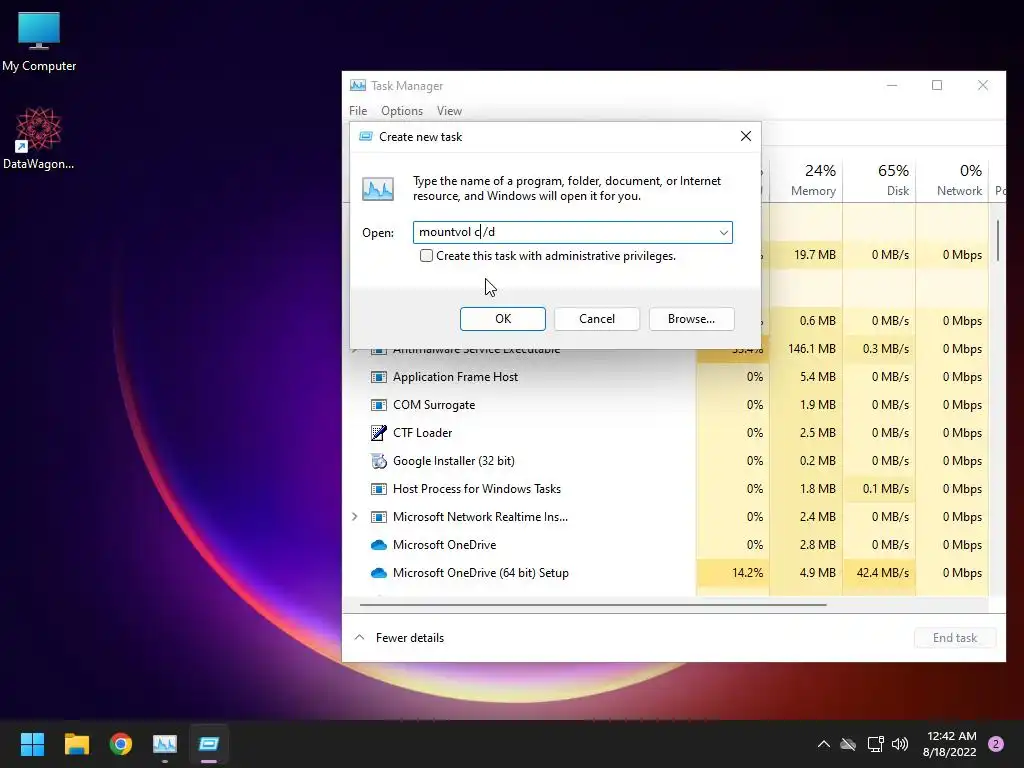Launch Google Chrome from the taskbar
The width and height of the screenshot is (1024, 768).
(121, 744)
